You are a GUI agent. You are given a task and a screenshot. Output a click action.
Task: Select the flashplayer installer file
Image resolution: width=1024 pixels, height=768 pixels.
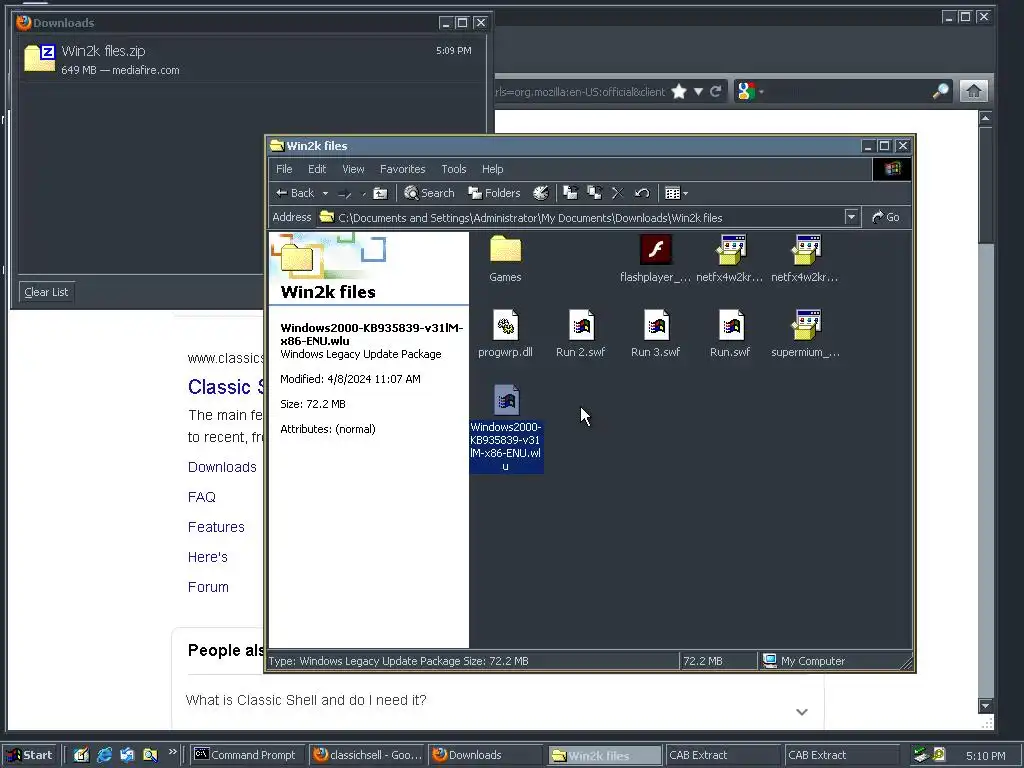pos(655,259)
